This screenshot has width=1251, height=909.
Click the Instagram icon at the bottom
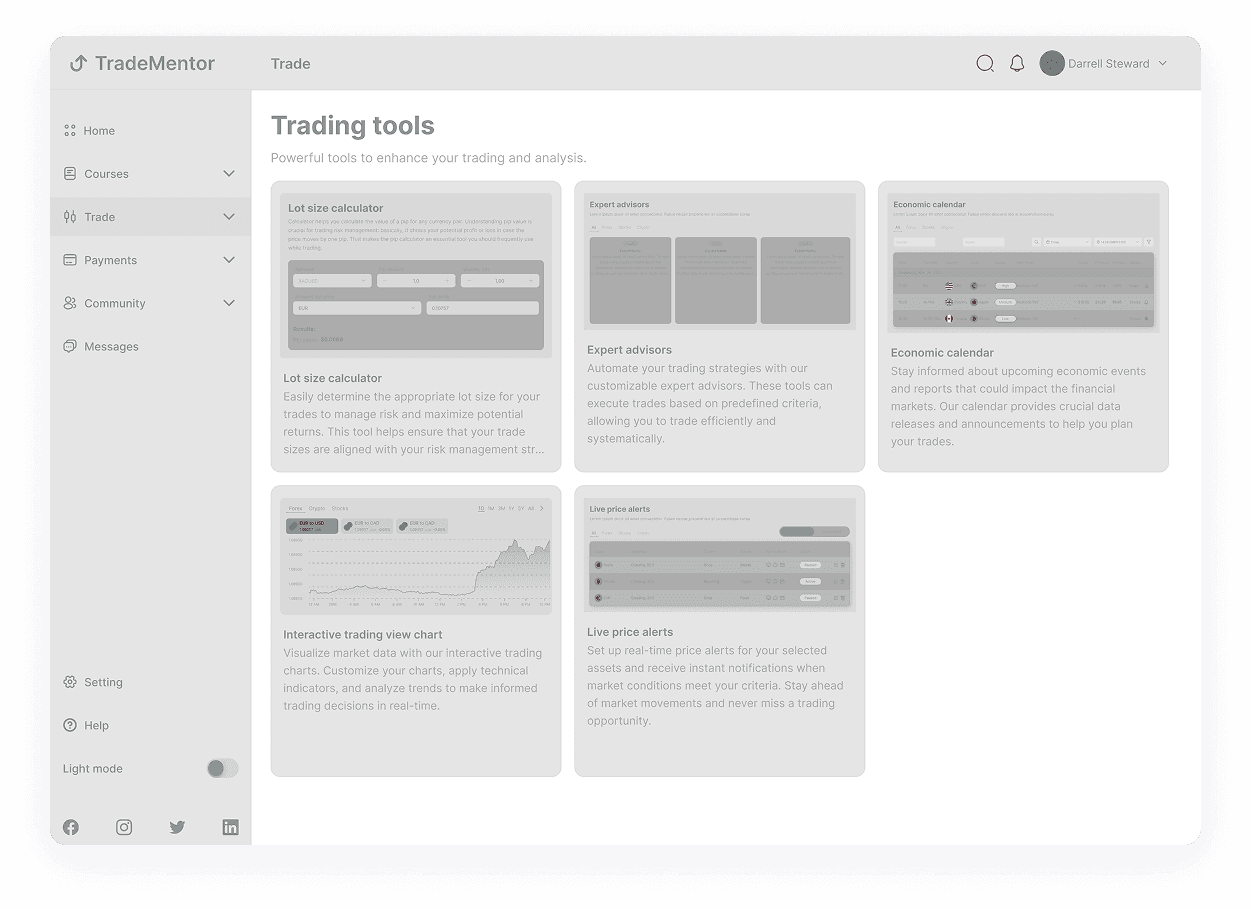click(123, 827)
